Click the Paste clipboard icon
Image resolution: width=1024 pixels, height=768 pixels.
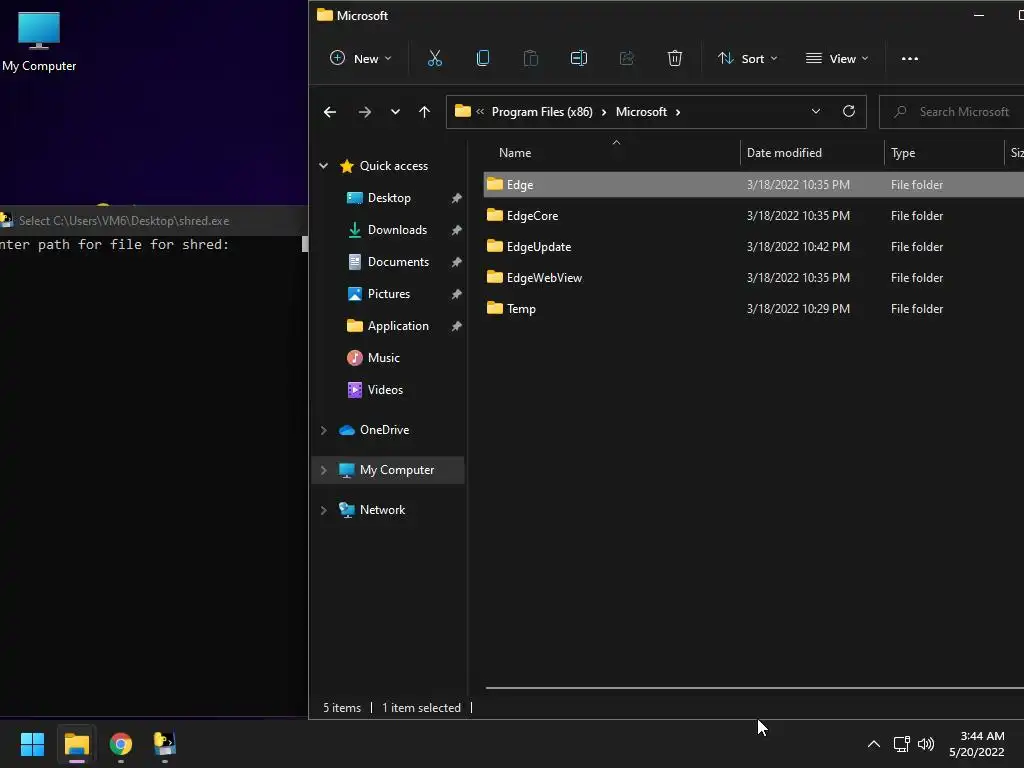(530, 59)
